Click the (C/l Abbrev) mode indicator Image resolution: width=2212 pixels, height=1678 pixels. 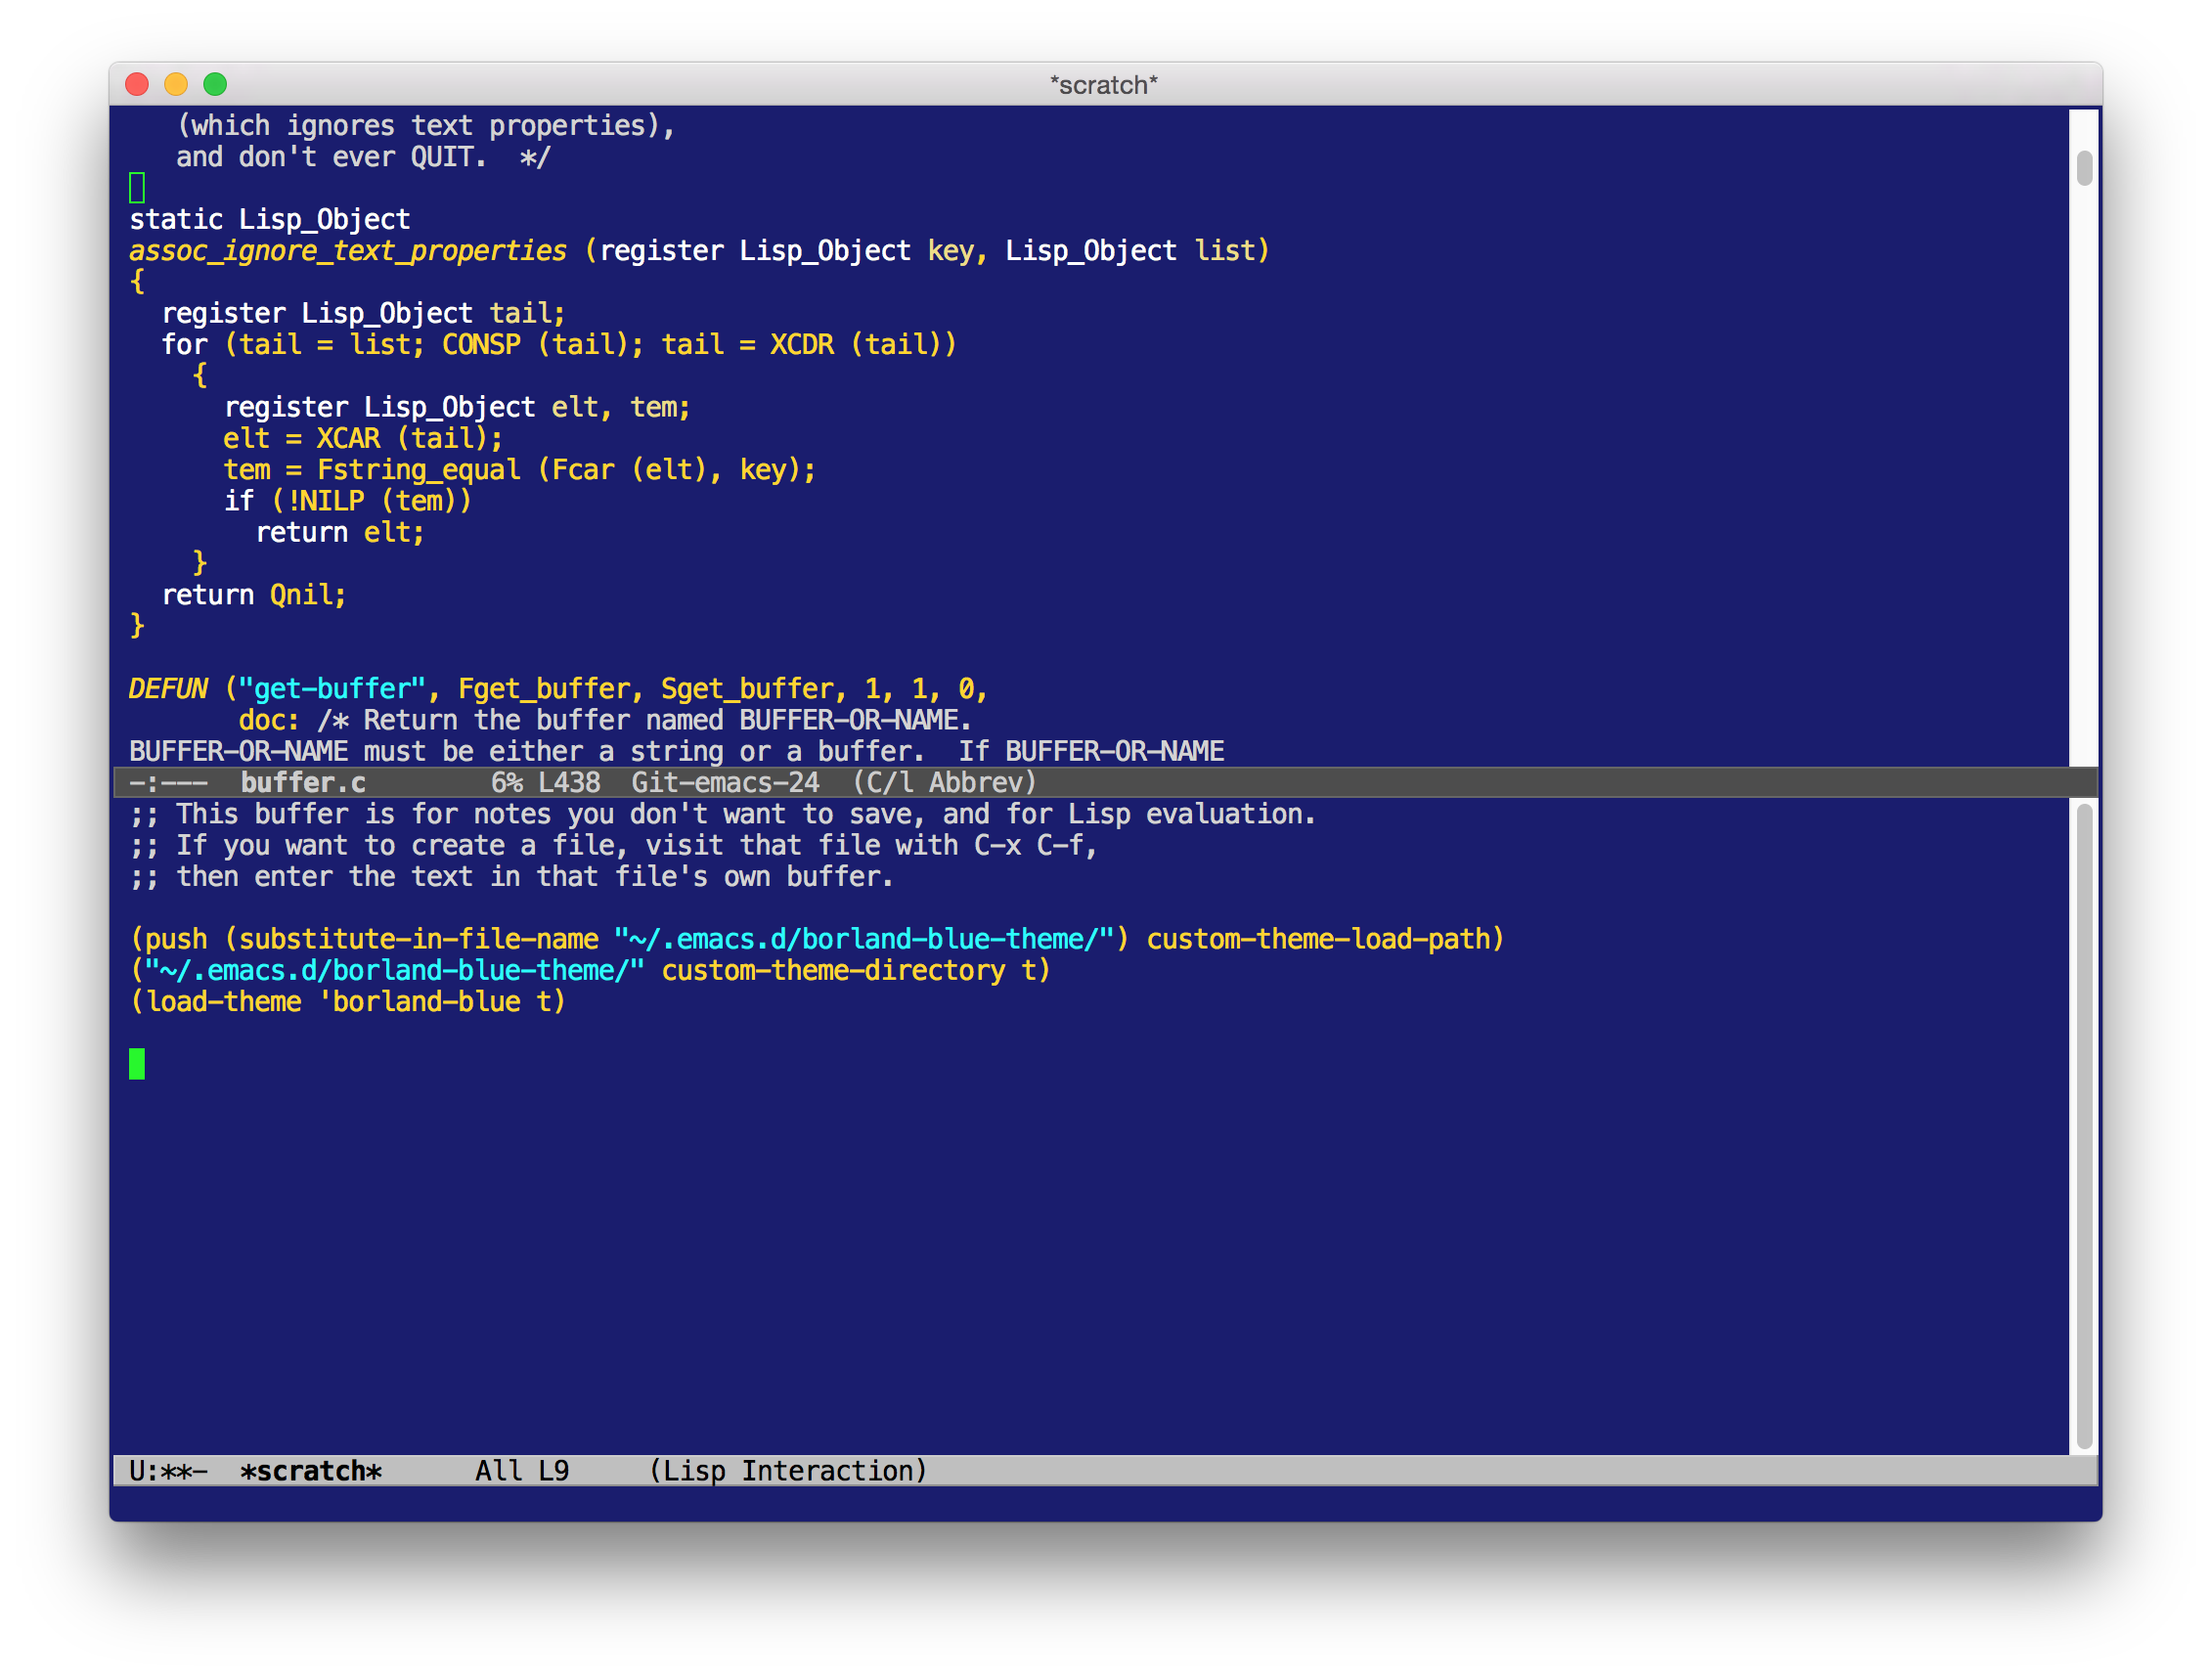pyautogui.click(x=944, y=783)
